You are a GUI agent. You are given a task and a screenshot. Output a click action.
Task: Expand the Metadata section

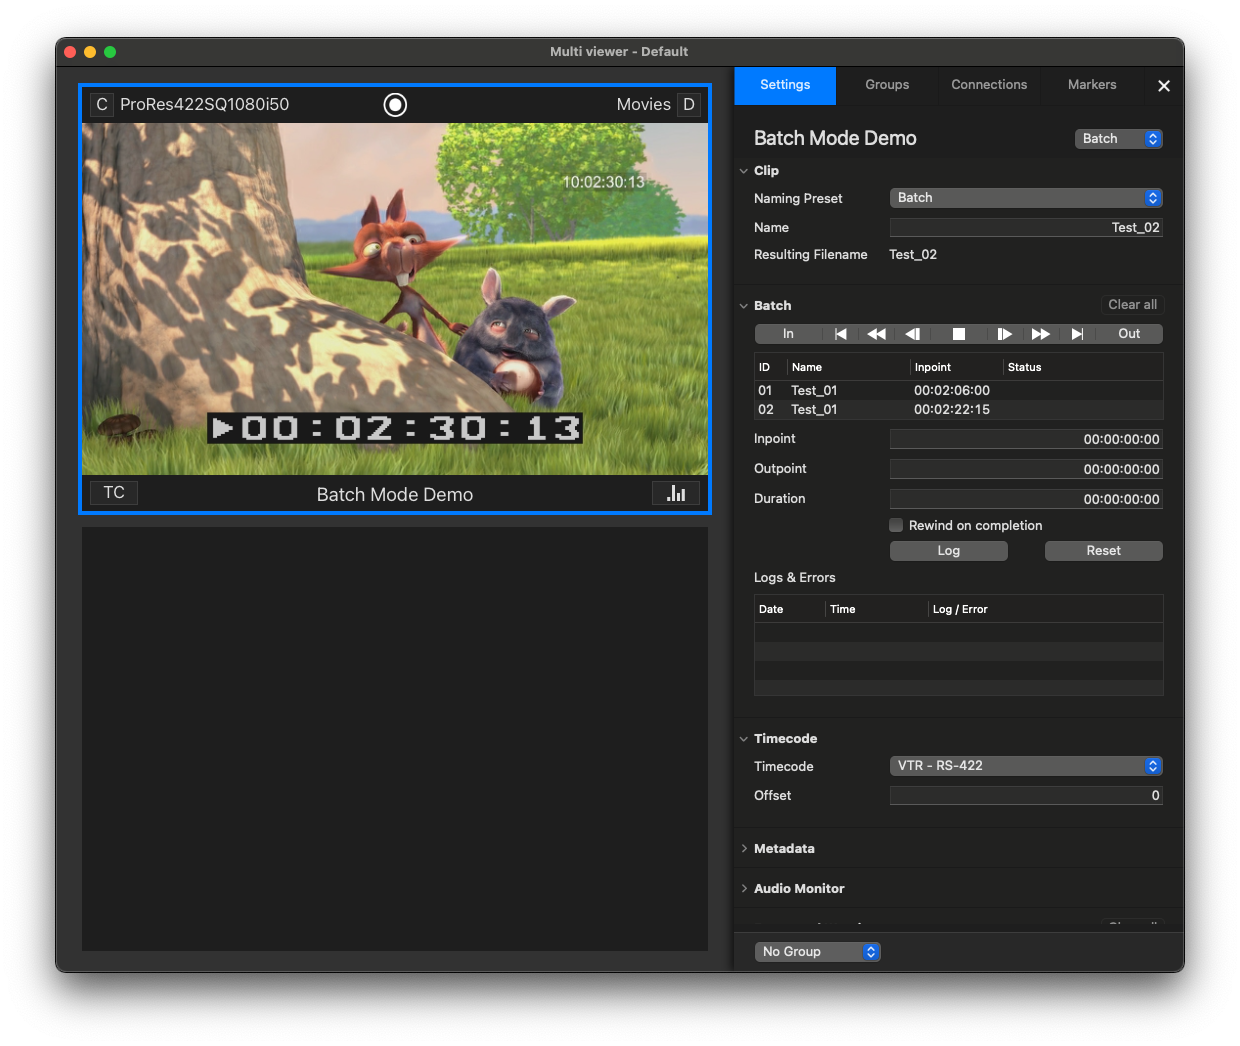tap(744, 849)
